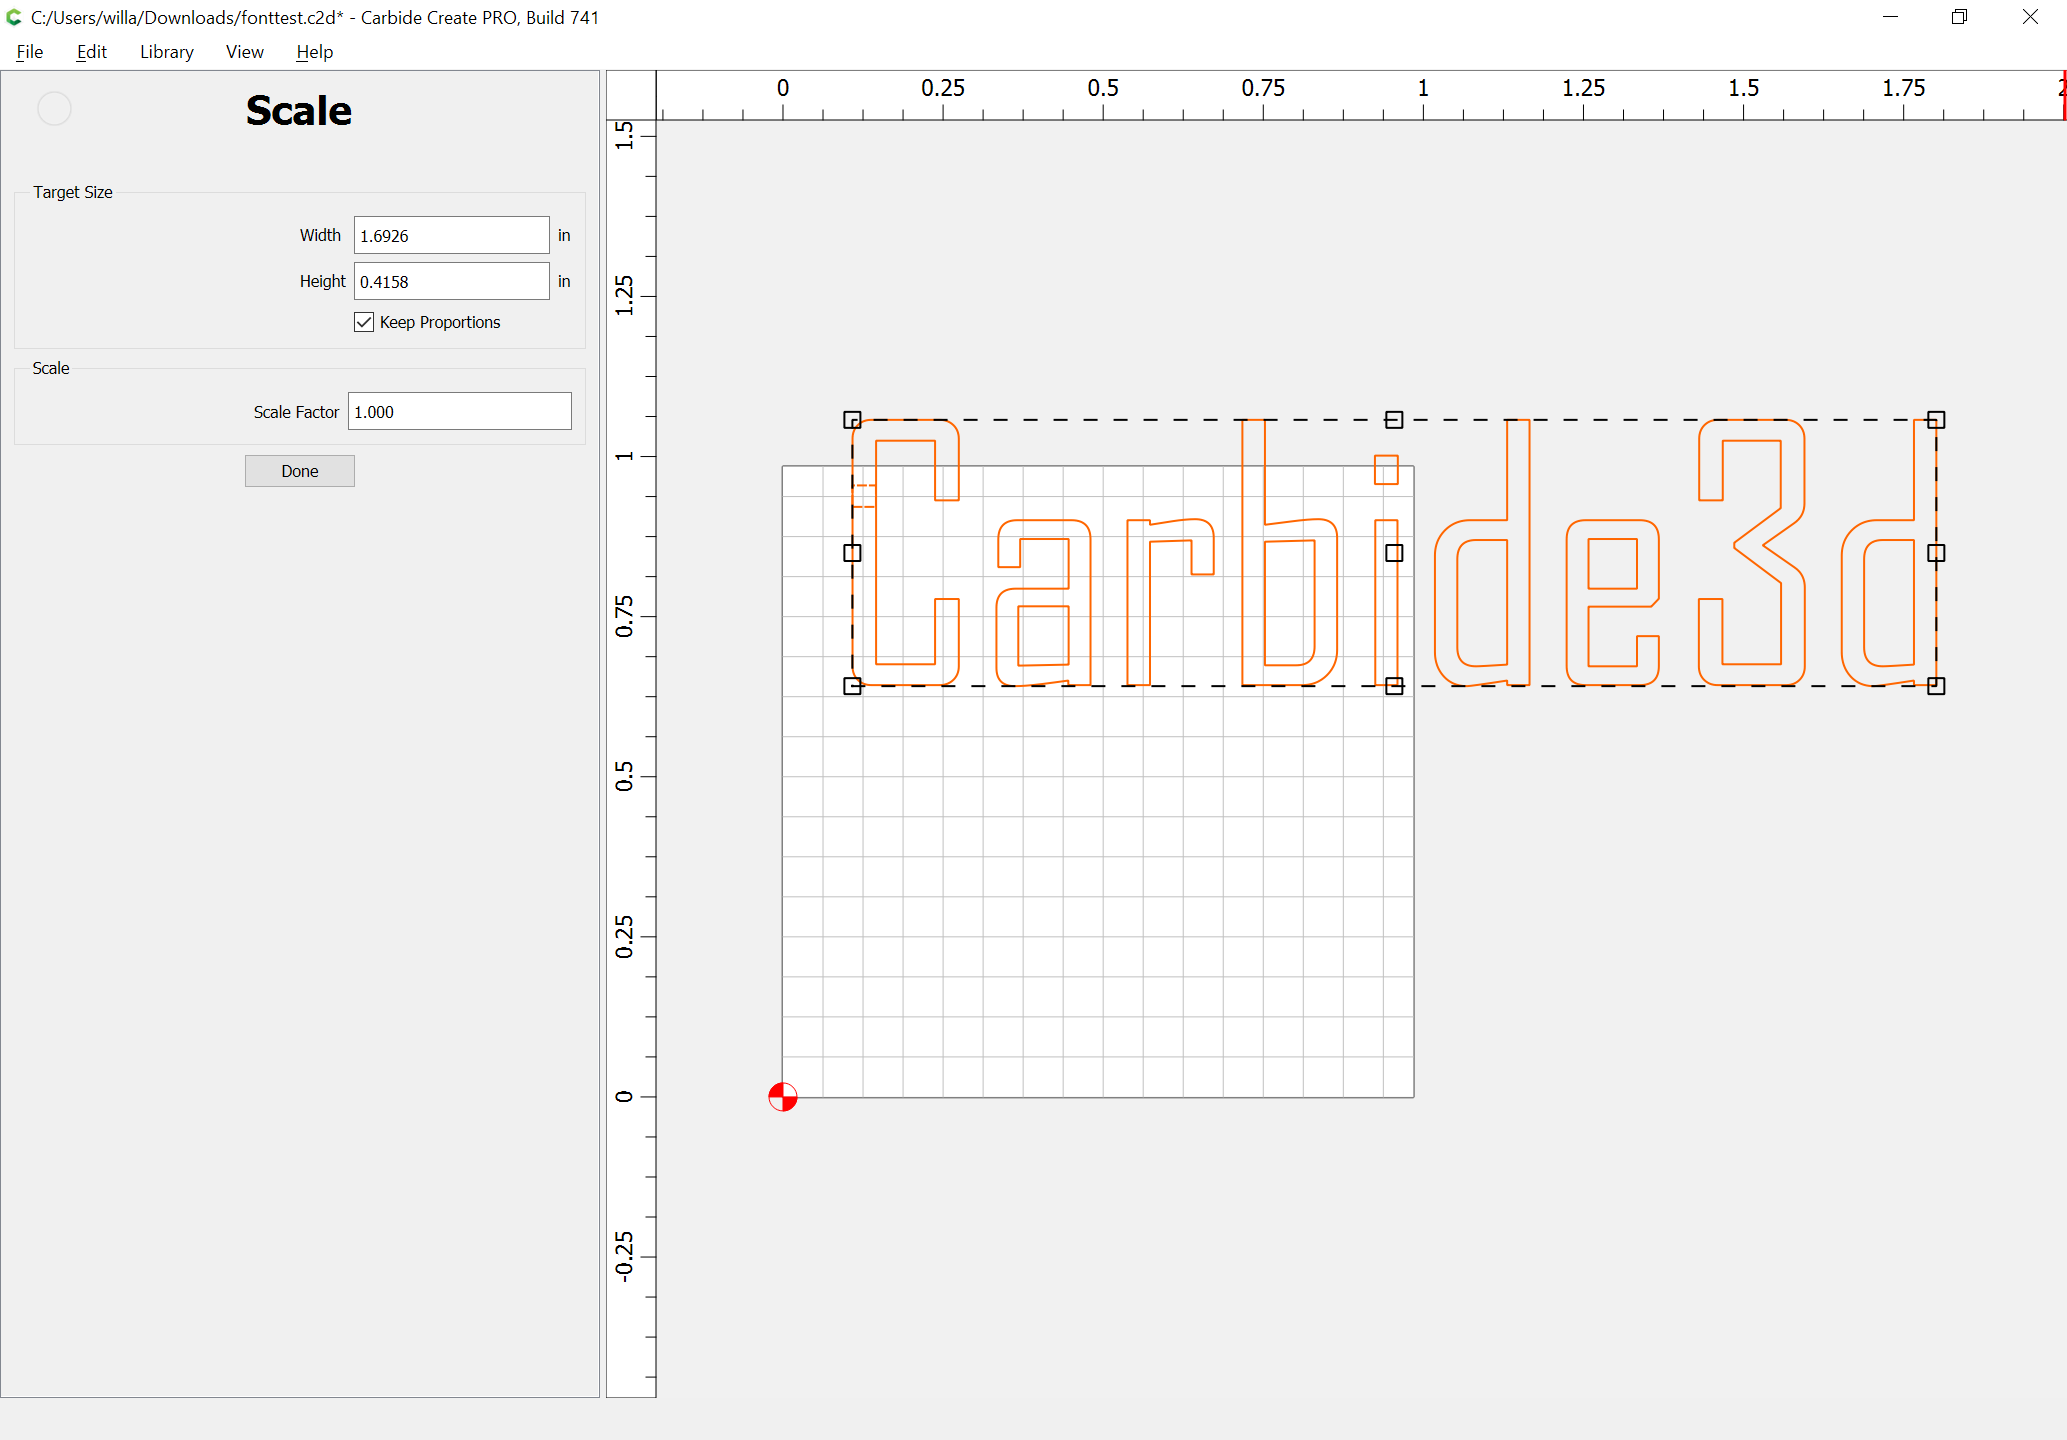The height and width of the screenshot is (1440, 2067).
Task: Open the Library menu
Action: [x=166, y=52]
